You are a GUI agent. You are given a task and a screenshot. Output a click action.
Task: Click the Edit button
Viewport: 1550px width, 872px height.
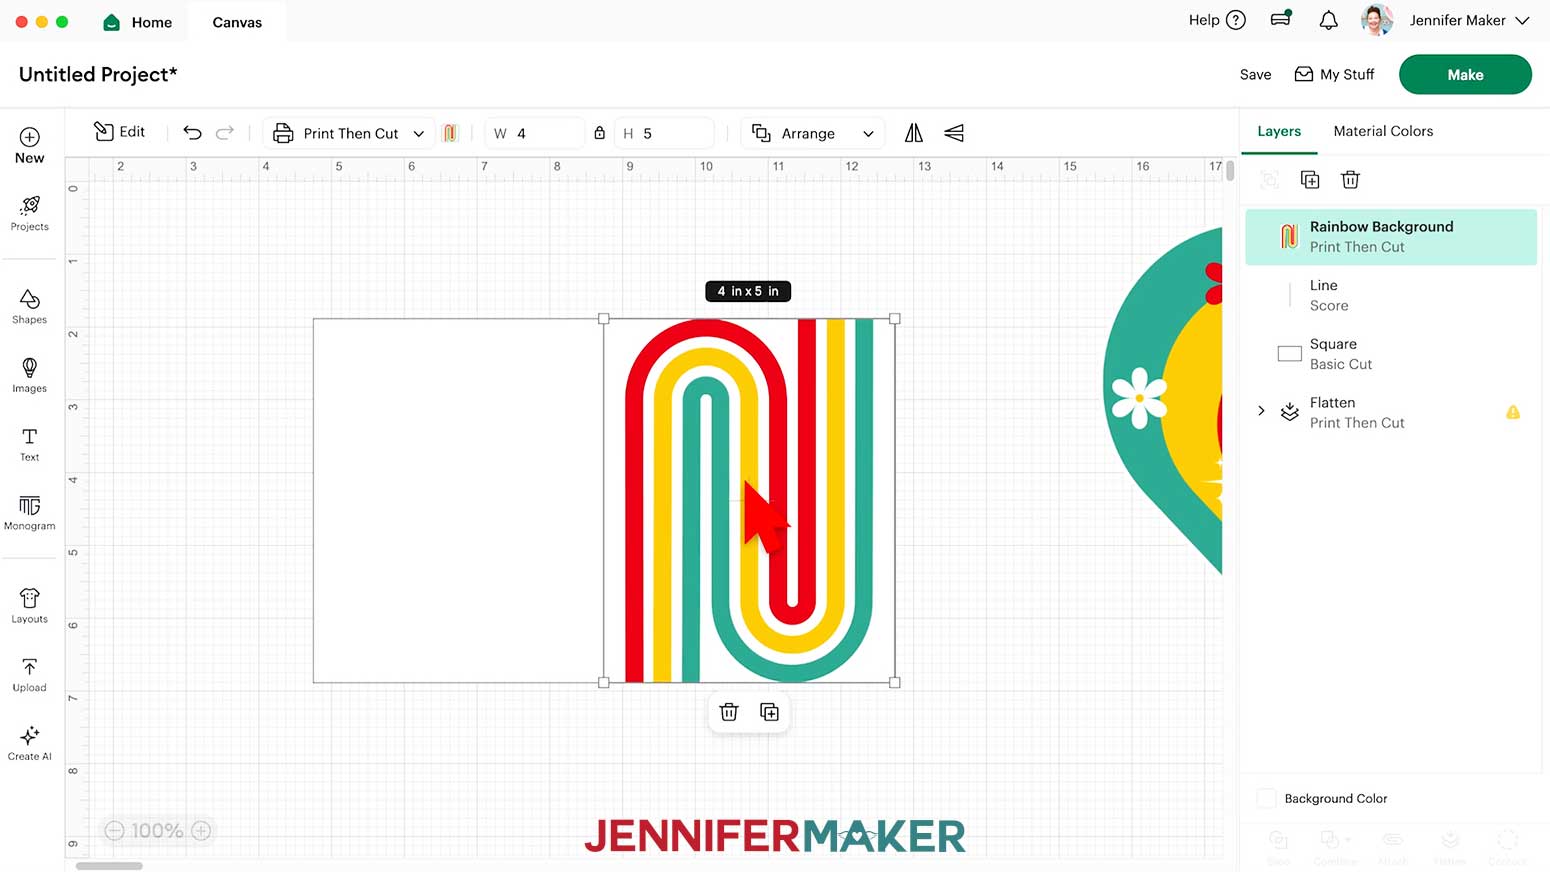pos(119,132)
